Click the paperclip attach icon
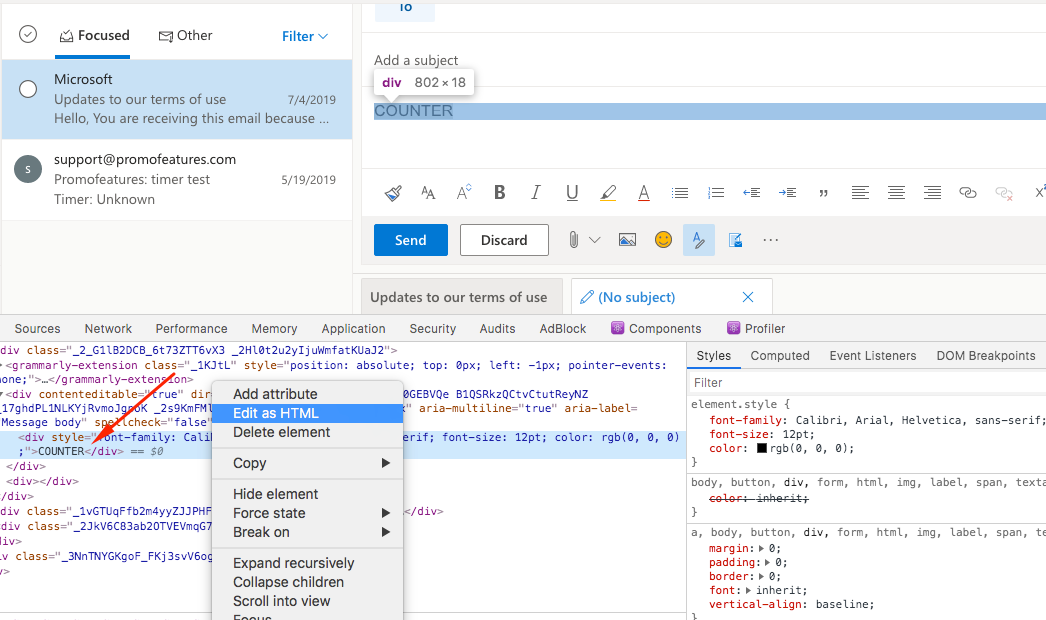 coord(573,240)
